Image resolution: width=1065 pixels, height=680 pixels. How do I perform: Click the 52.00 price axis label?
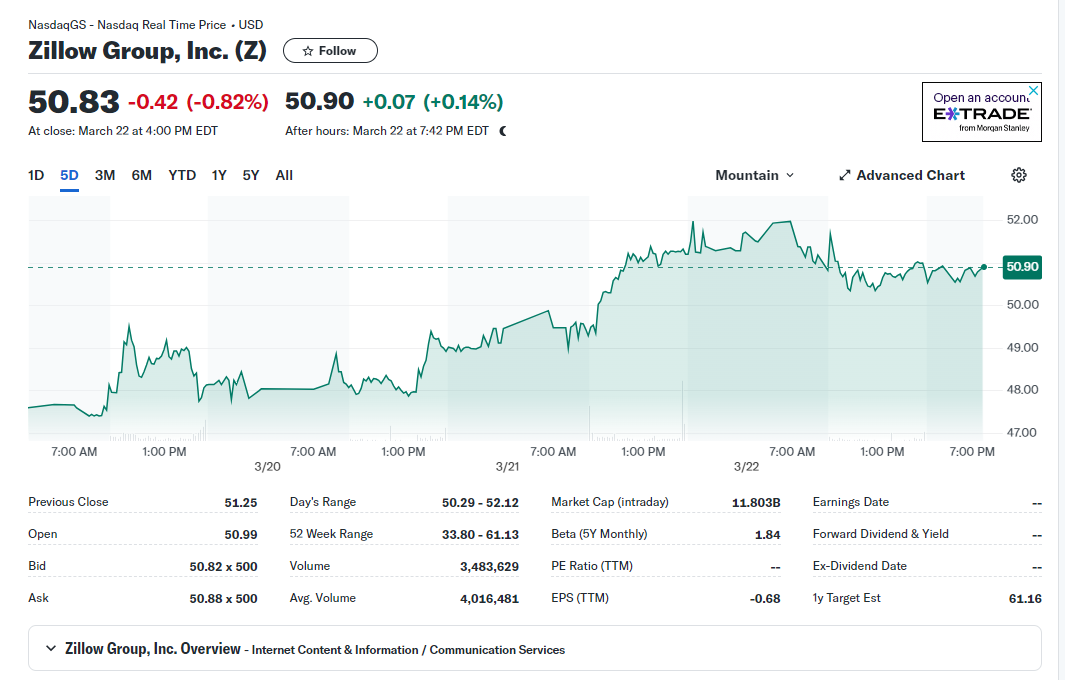tap(1022, 219)
